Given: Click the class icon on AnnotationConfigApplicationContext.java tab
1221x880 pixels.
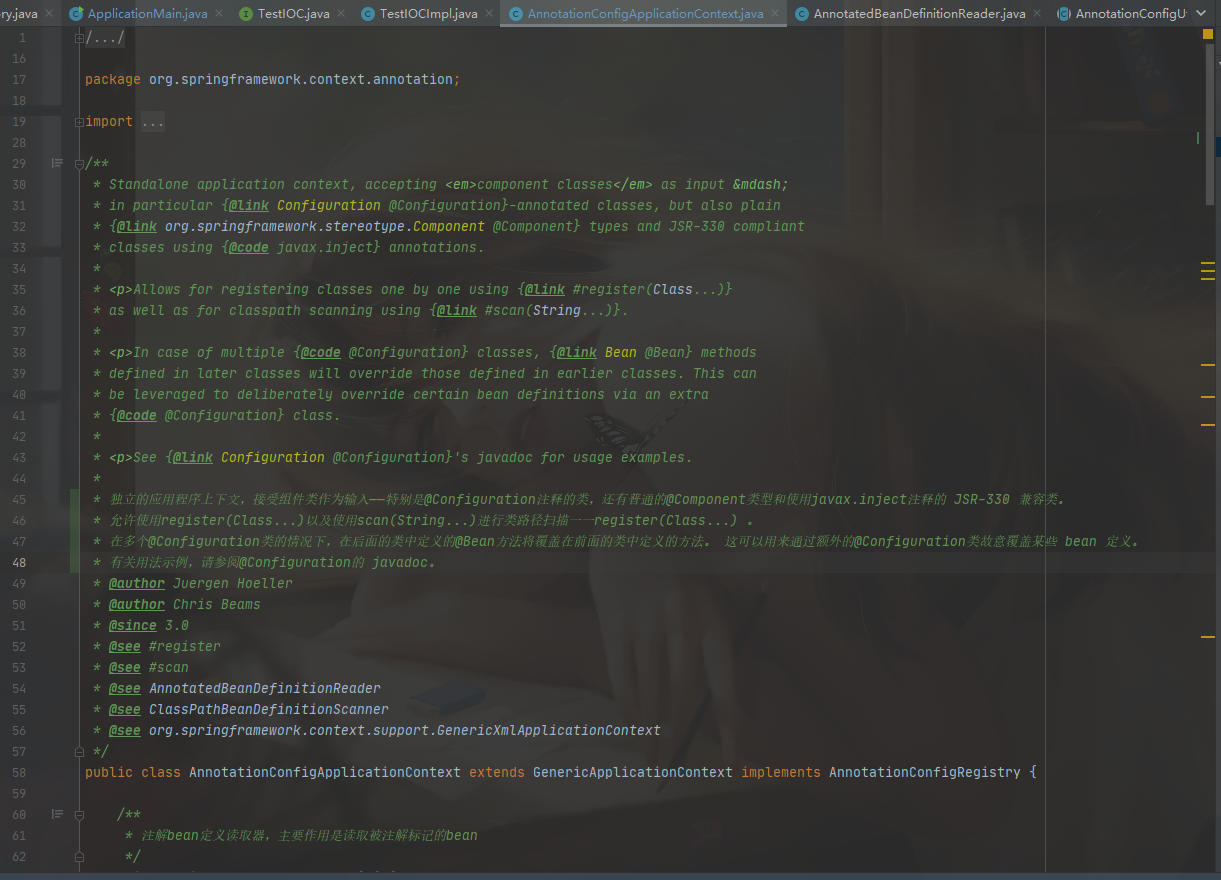Looking at the screenshot, I should tap(518, 14).
